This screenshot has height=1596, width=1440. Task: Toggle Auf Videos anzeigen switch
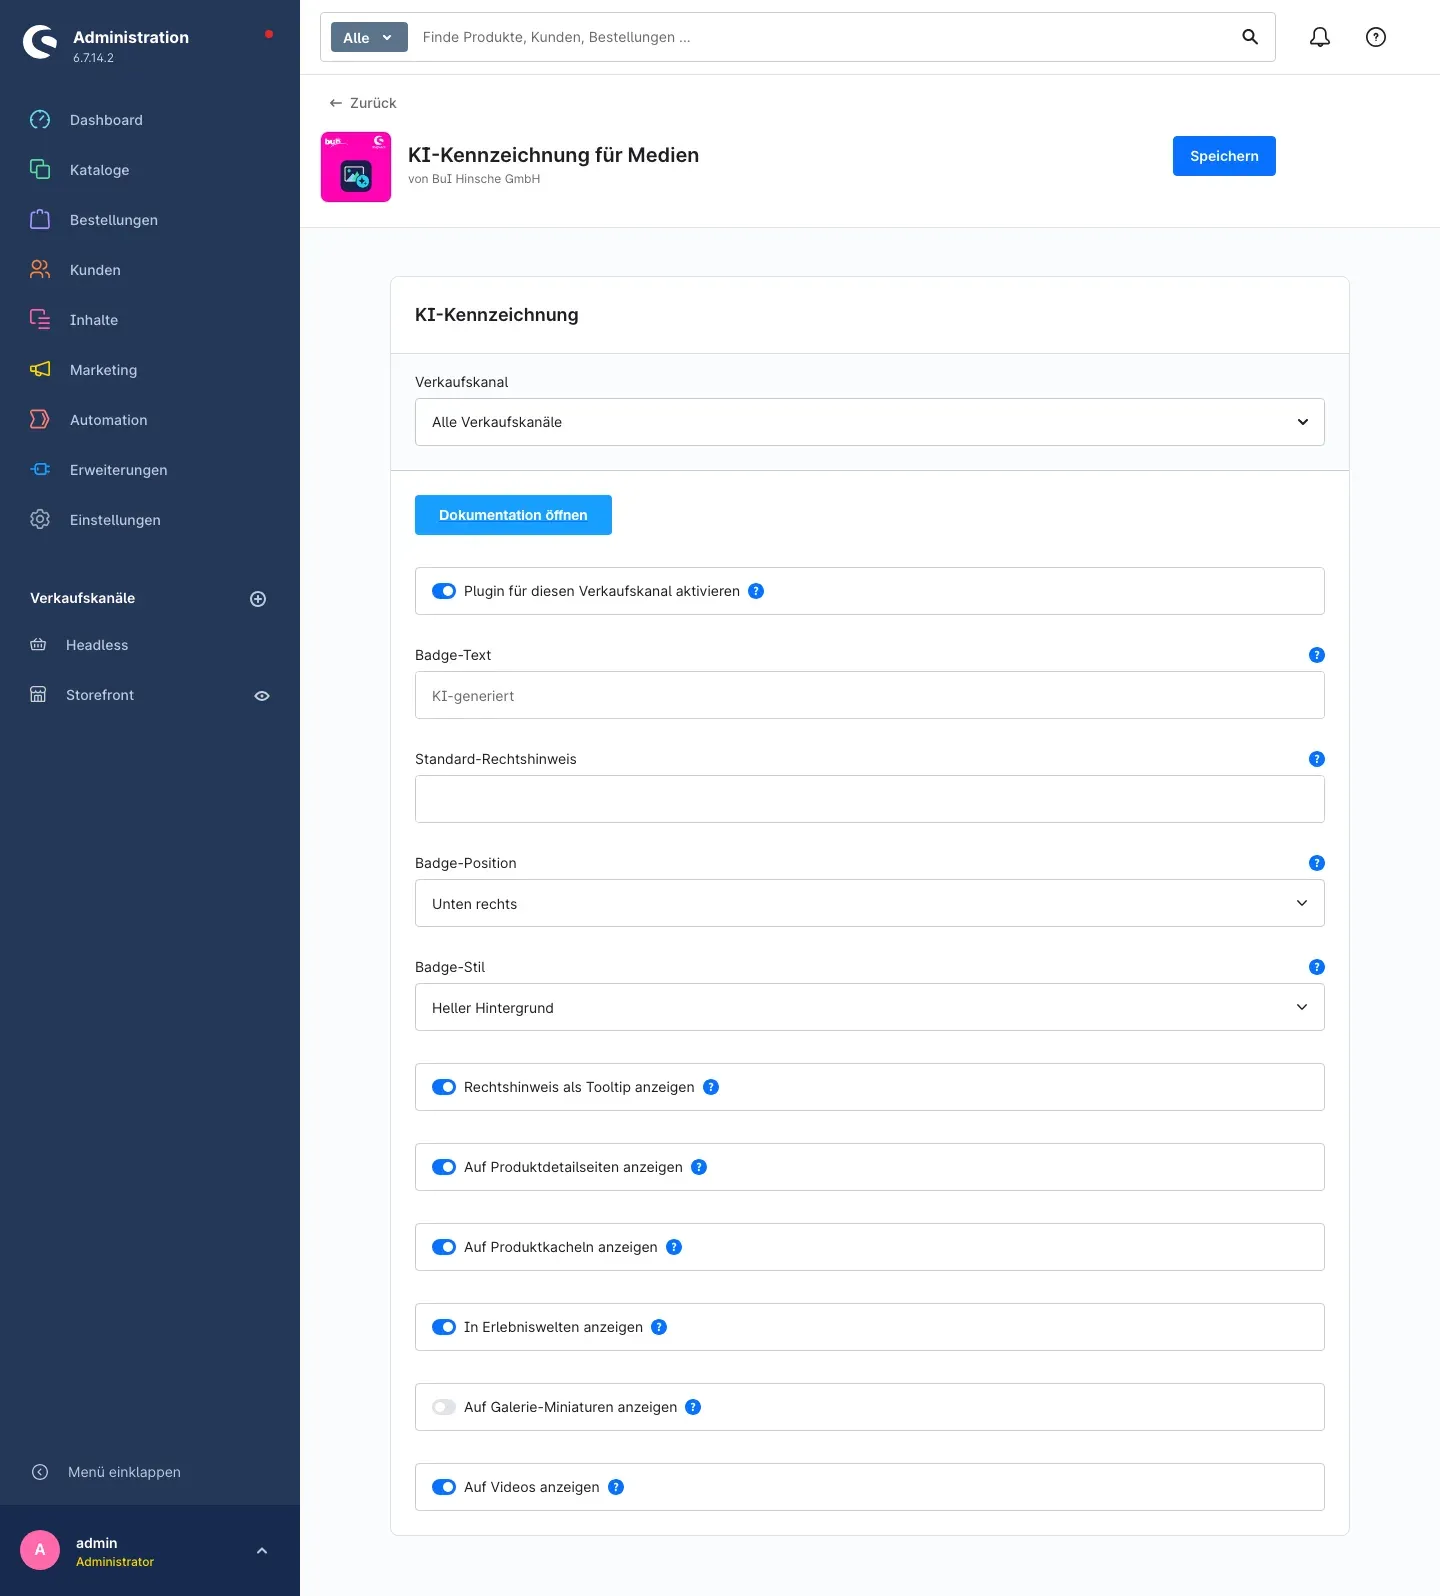coord(444,1487)
